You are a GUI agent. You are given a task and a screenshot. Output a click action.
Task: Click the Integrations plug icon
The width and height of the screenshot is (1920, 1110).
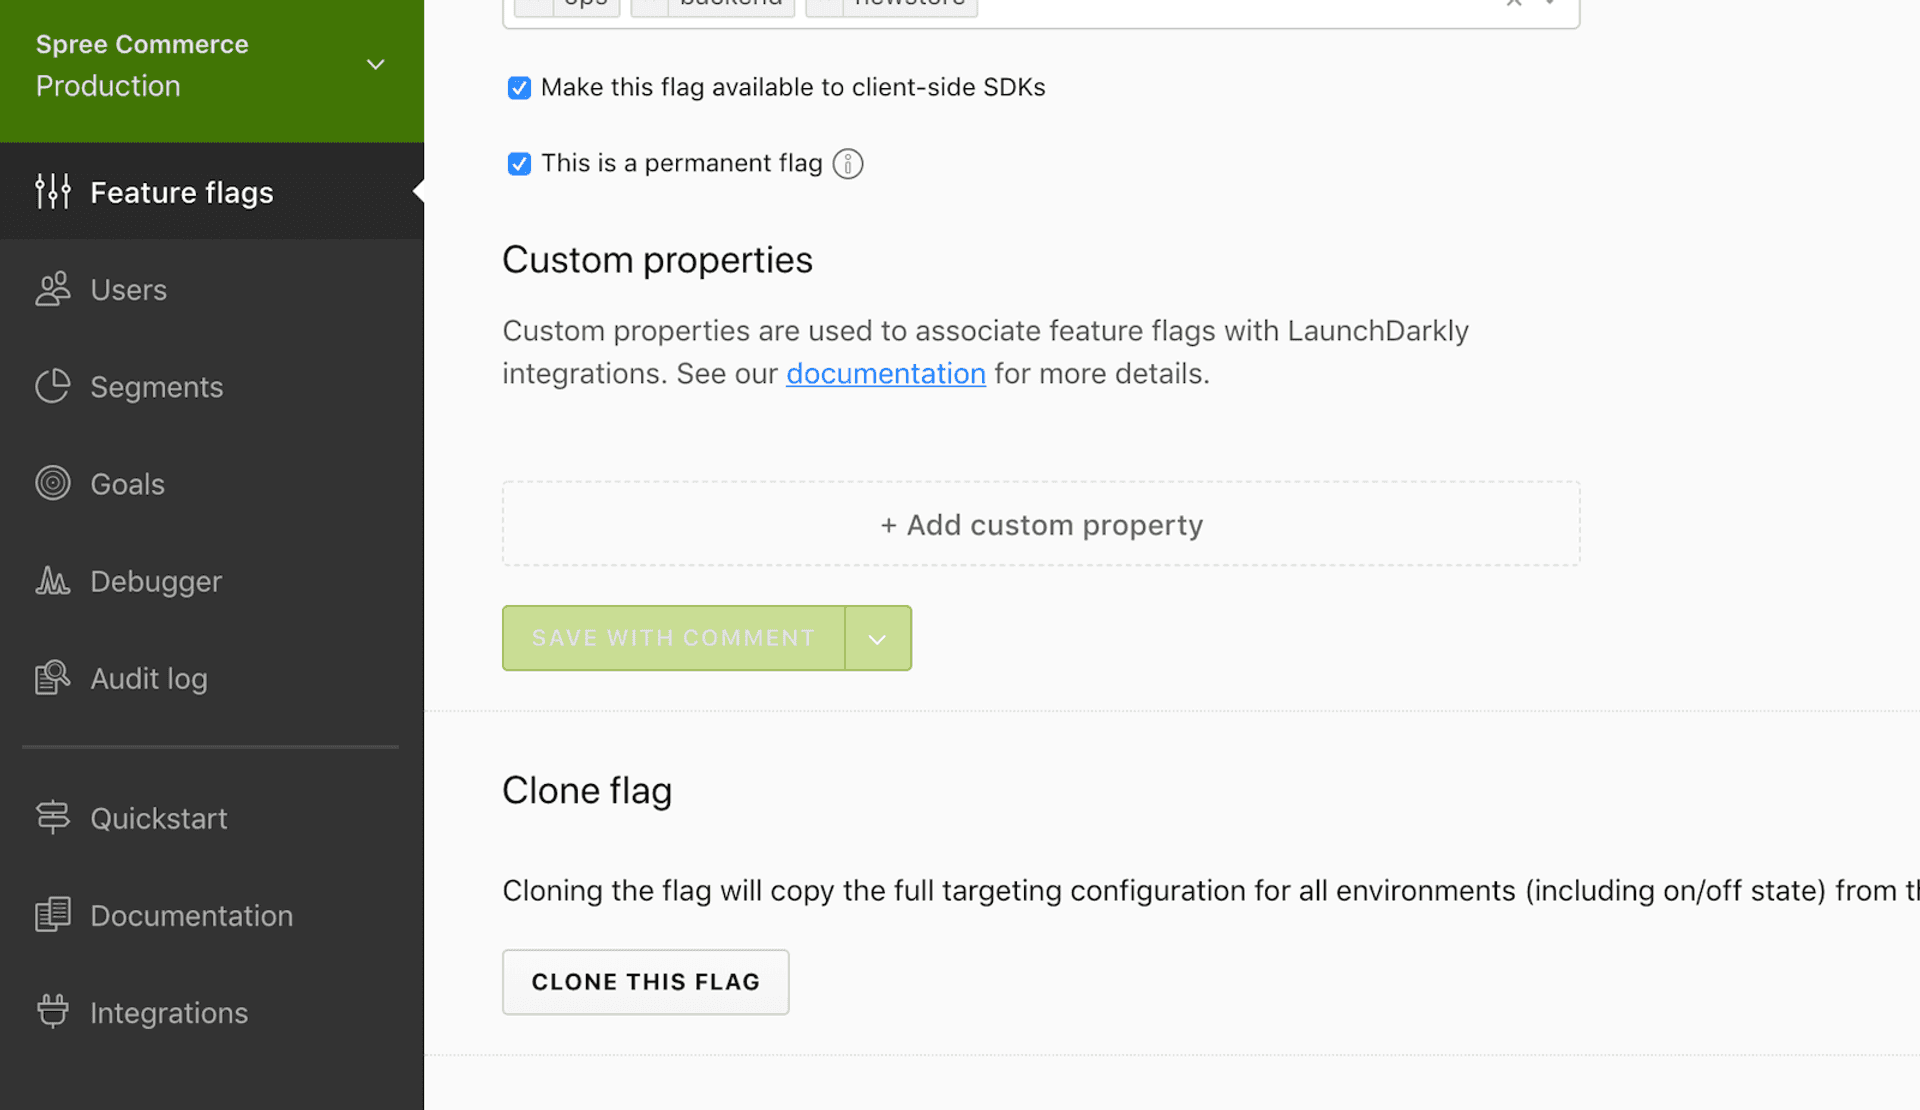point(52,1011)
